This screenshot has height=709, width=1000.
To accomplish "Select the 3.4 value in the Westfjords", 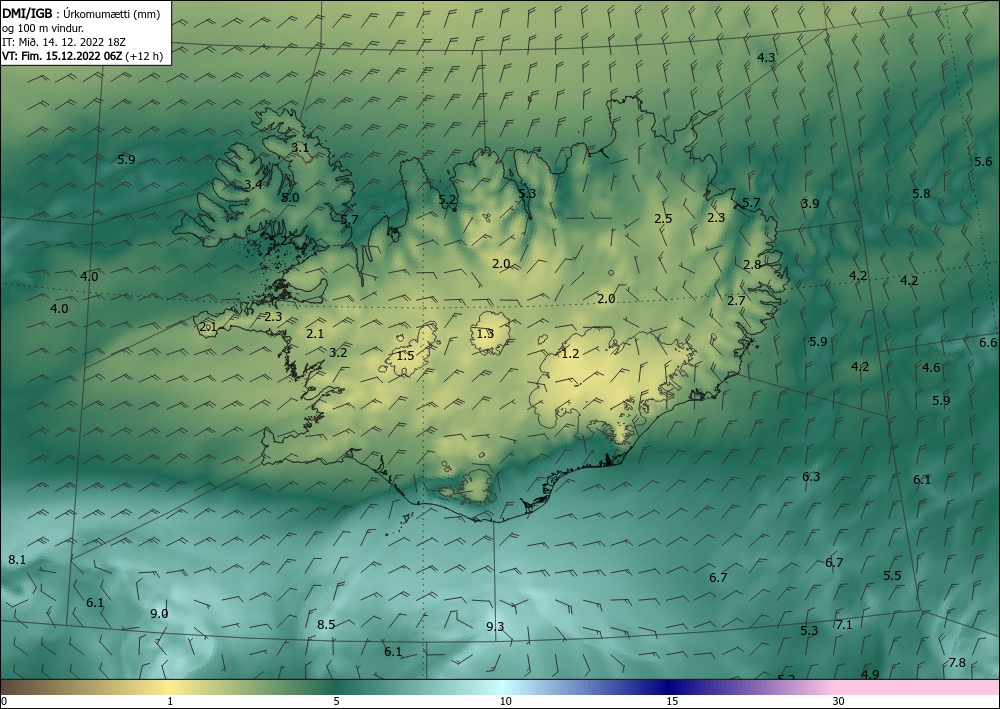I will coord(253,184).
